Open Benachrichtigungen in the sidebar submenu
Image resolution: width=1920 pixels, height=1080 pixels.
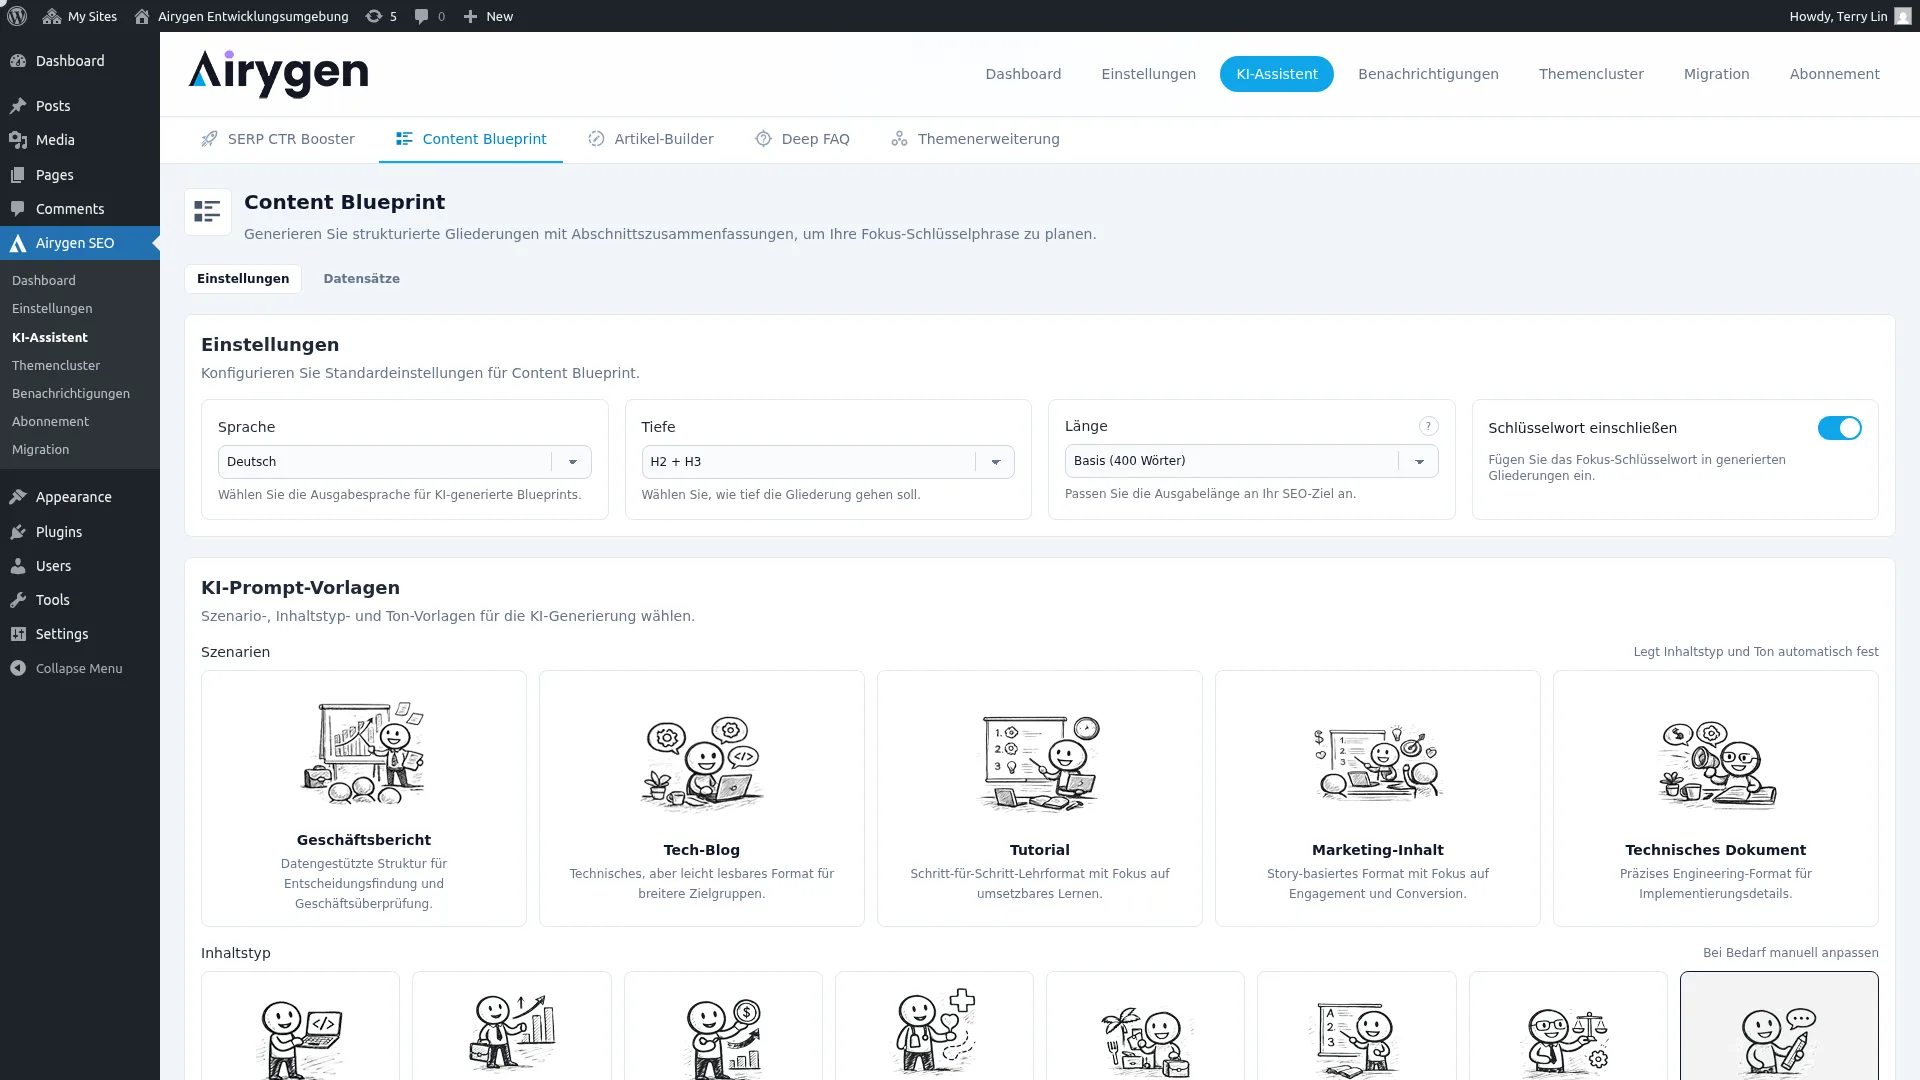pyautogui.click(x=71, y=394)
